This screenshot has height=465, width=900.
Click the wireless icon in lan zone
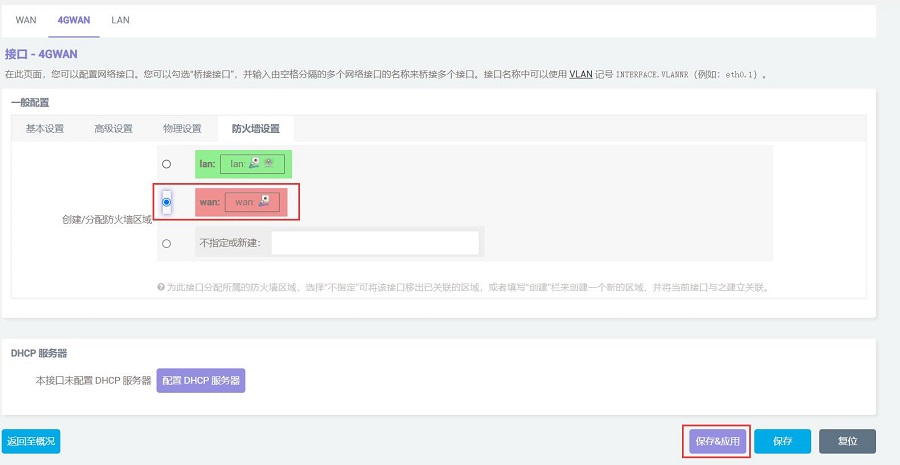click(267, 164)
